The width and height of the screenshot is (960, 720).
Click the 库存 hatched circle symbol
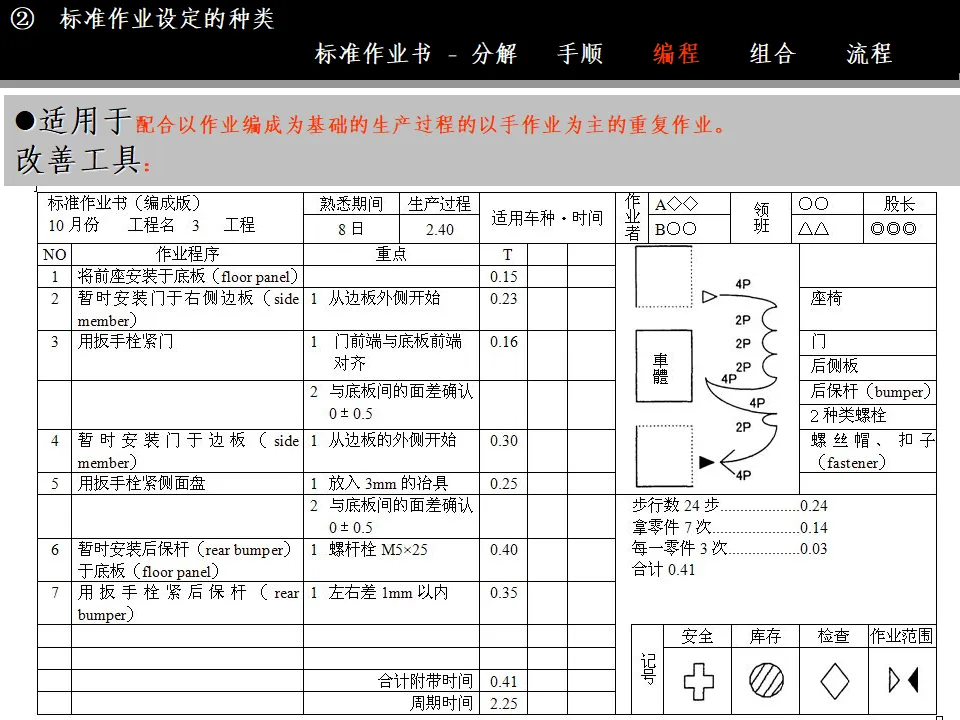766,680
